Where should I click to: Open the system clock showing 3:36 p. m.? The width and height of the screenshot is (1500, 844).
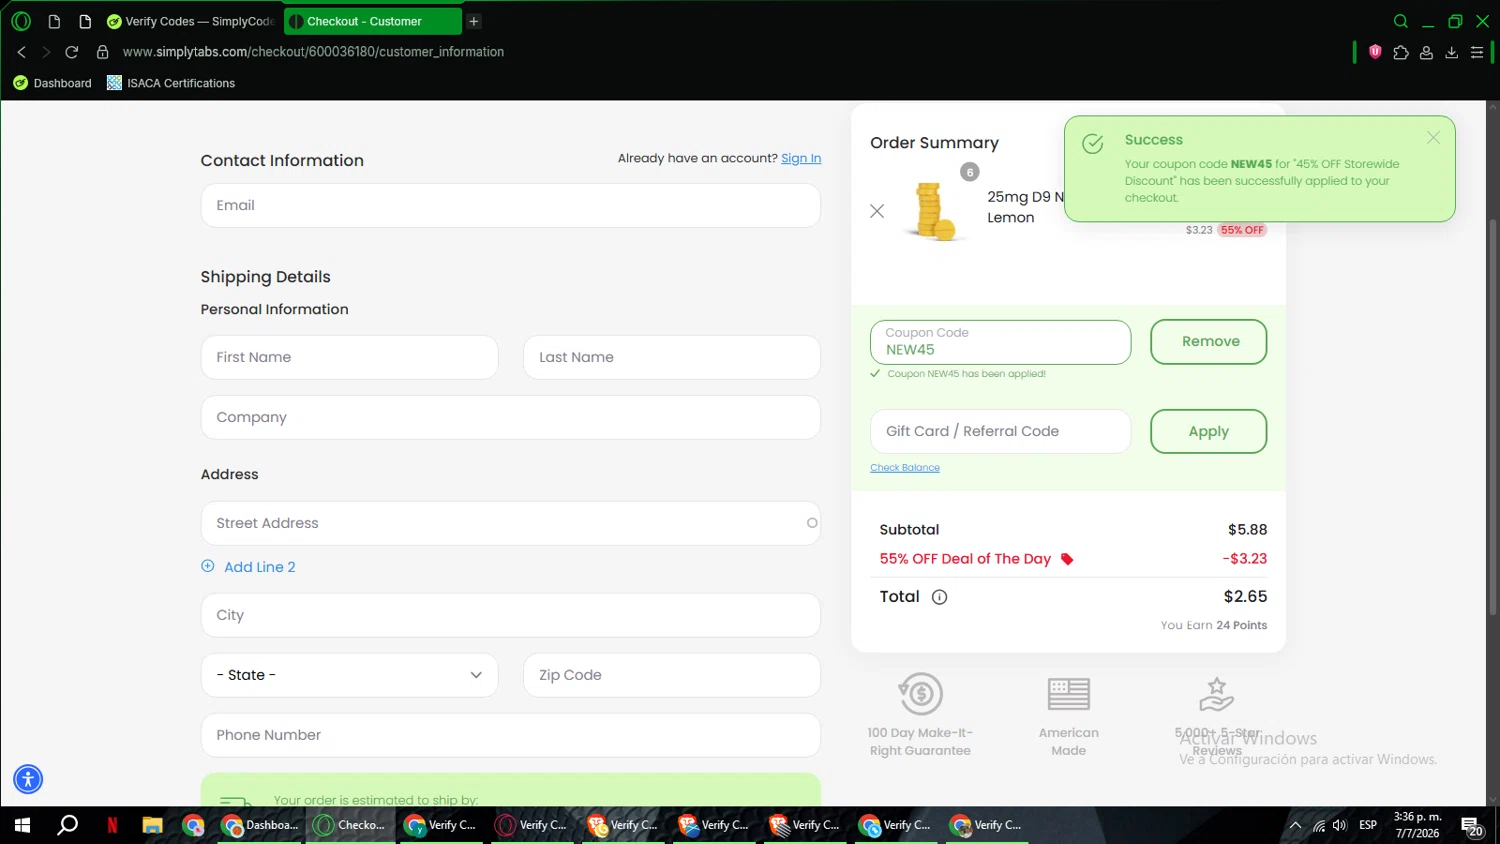click(1417, 825)
